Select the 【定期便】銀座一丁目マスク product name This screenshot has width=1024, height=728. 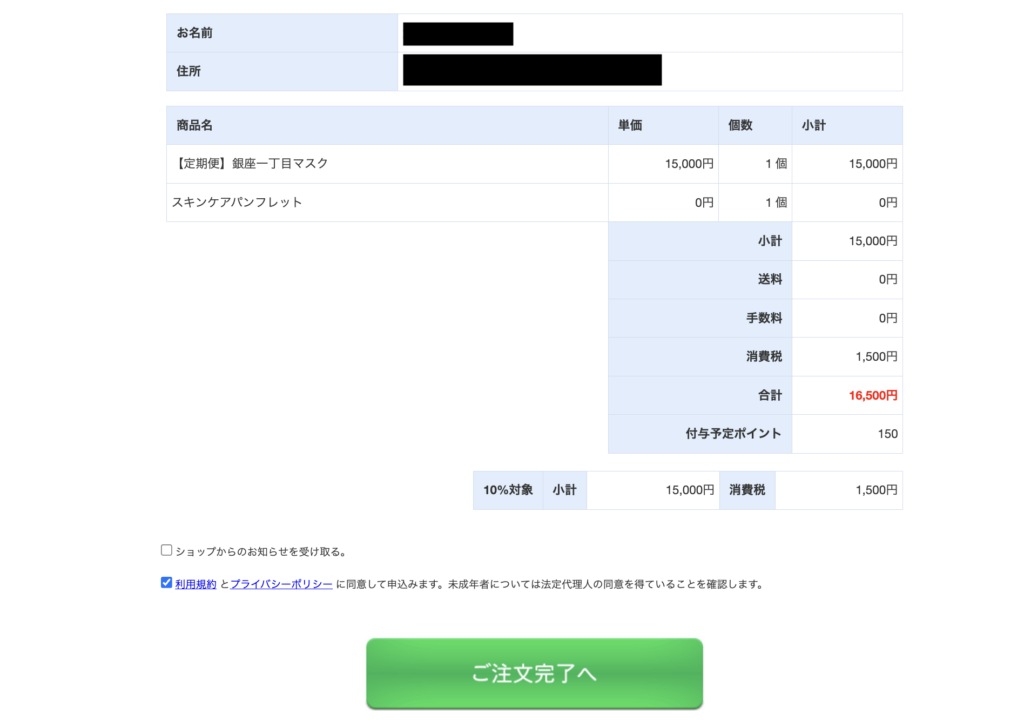252,164
